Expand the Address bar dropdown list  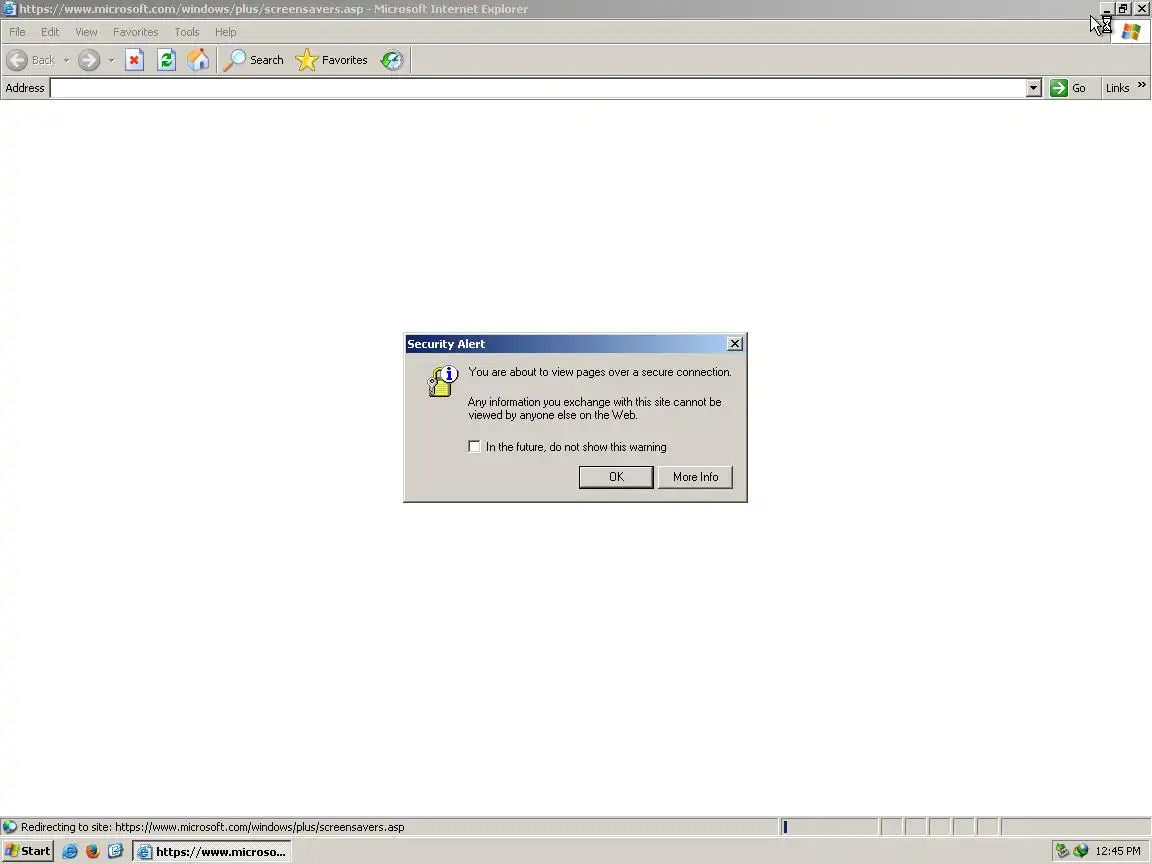click(x=1034, y=88)
